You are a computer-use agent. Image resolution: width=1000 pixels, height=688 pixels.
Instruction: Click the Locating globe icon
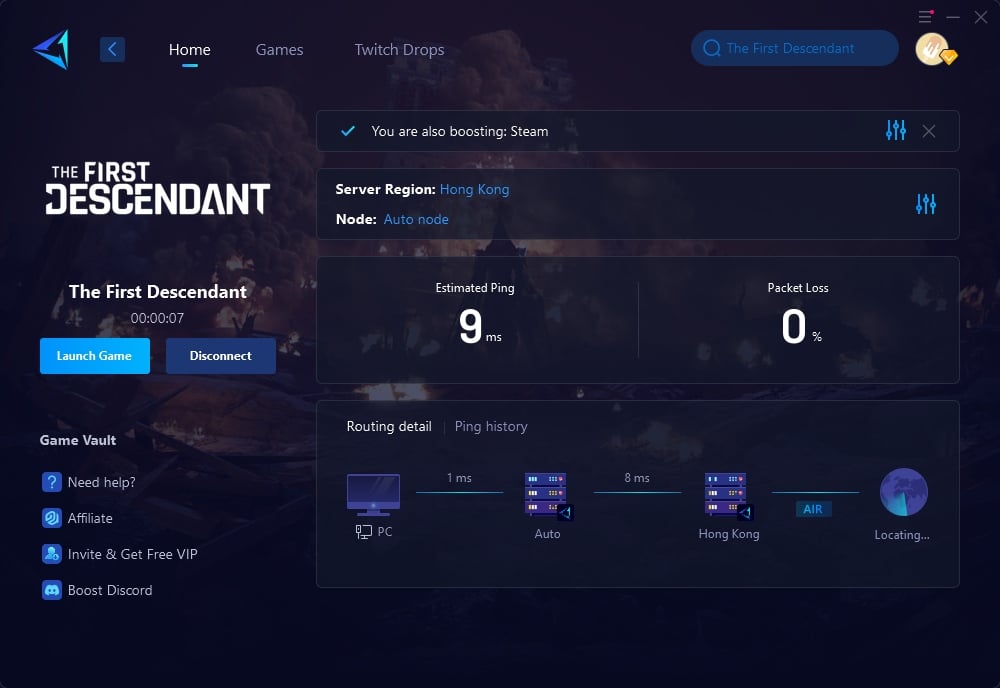[x=904, y=492]
